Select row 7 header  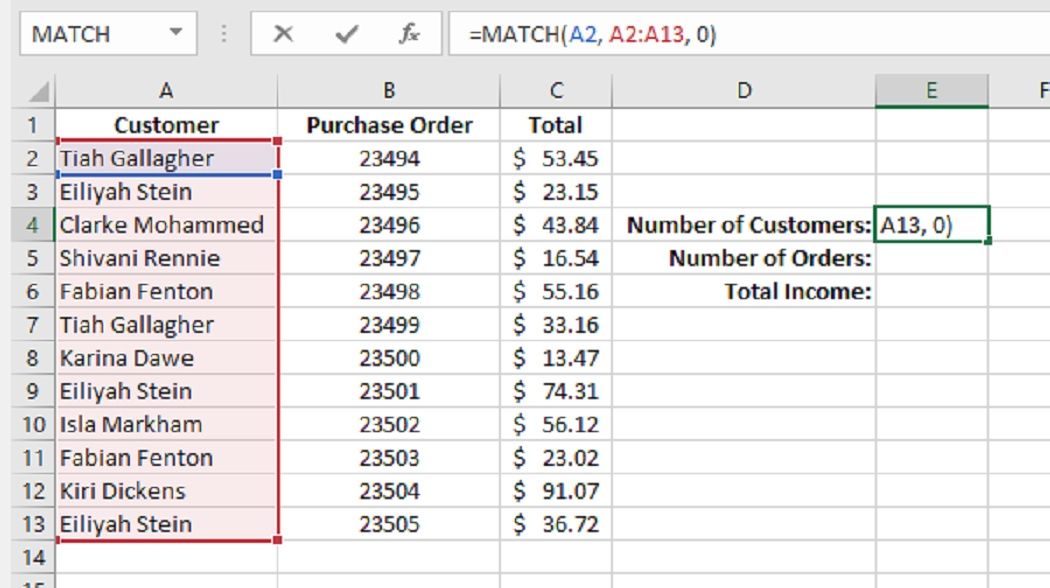pos(33,325)
